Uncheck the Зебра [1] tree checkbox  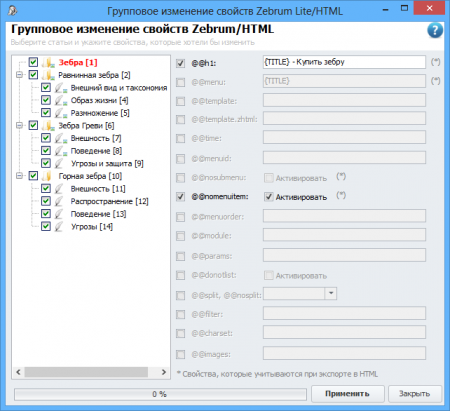[x=33, y=62]
